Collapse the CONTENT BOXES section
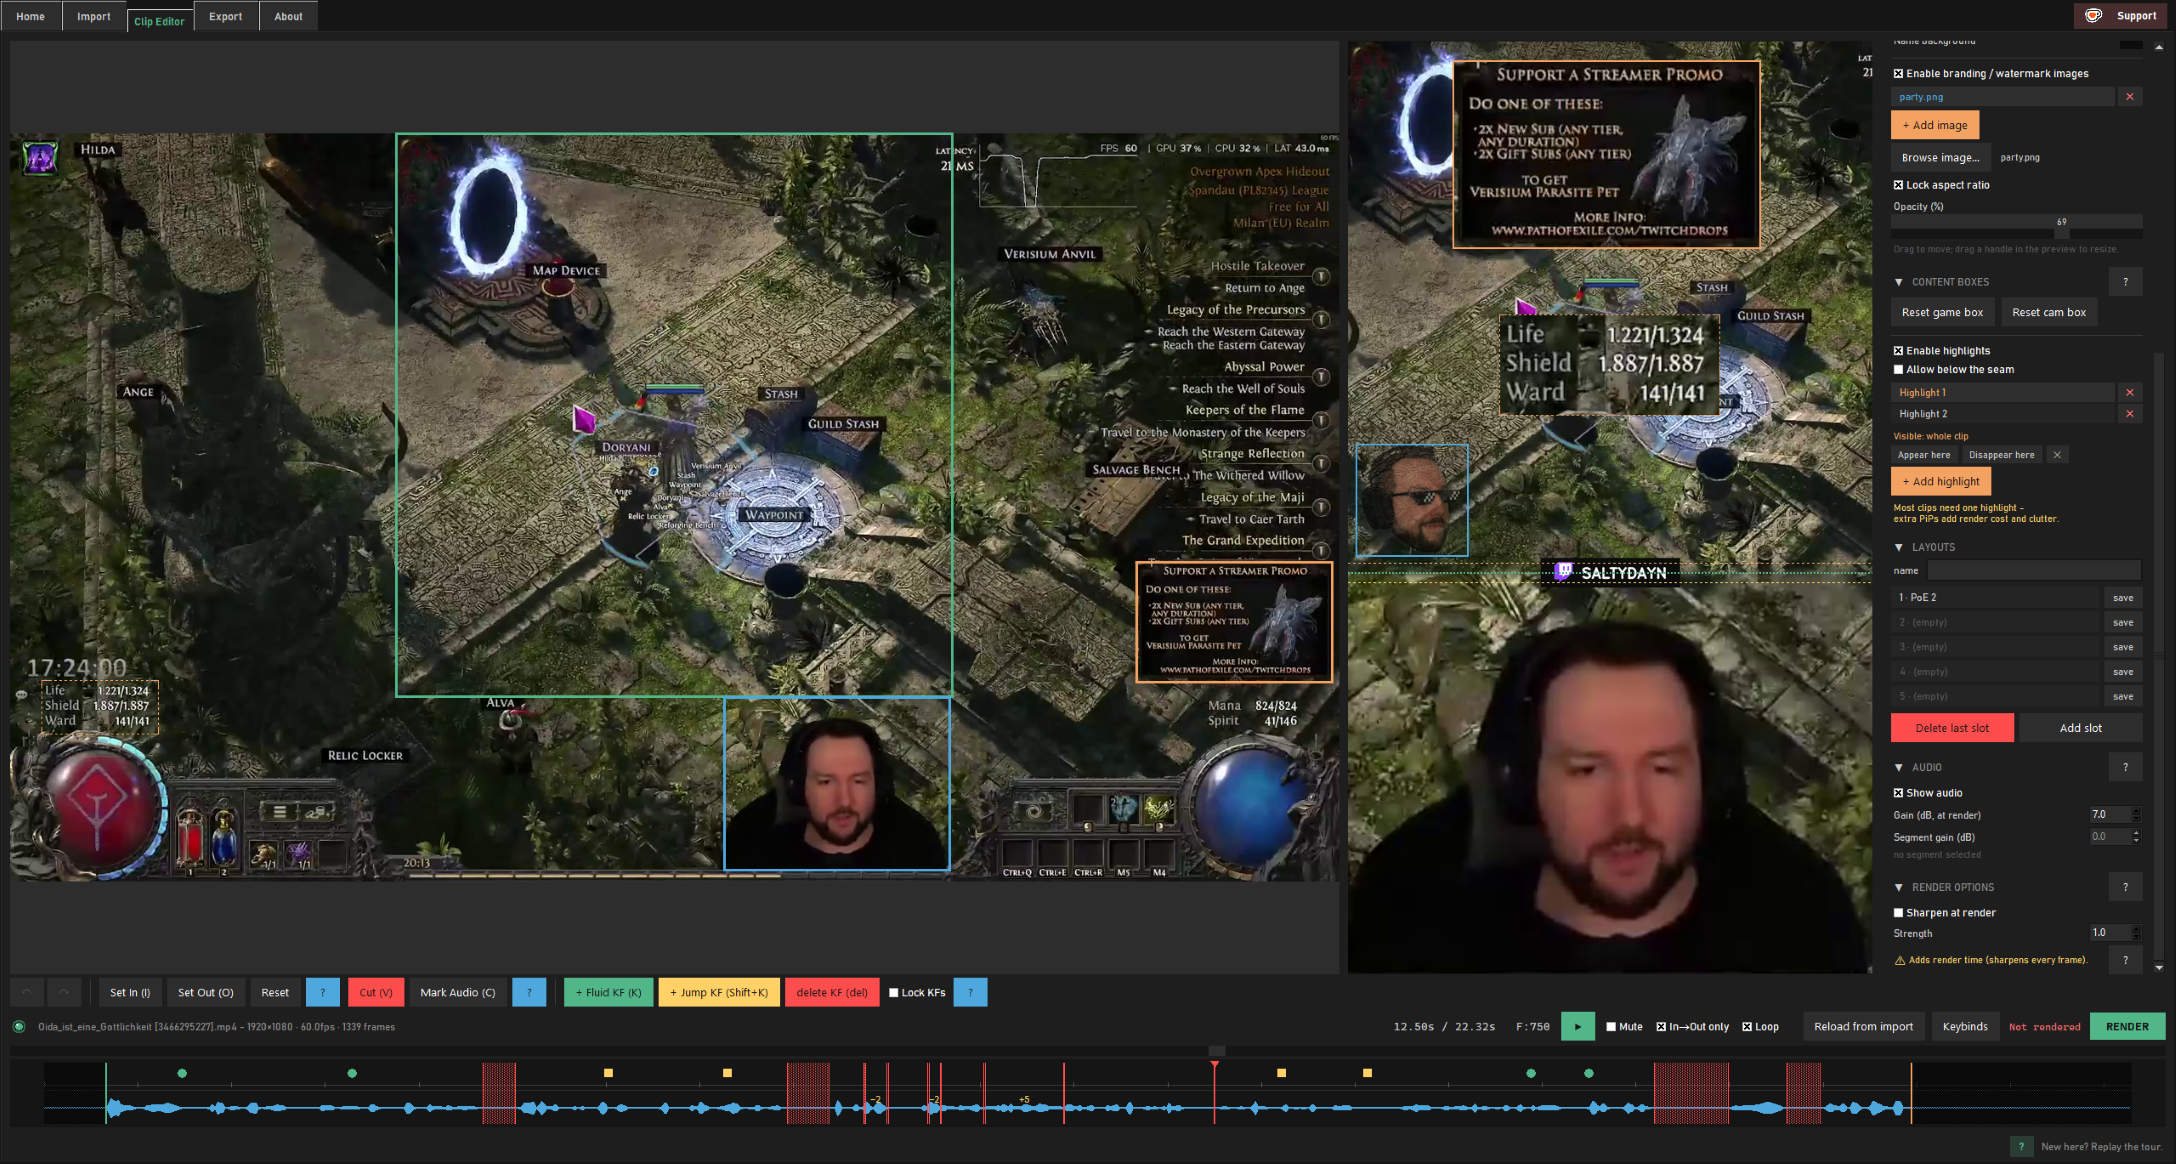 pos(1899,282)
